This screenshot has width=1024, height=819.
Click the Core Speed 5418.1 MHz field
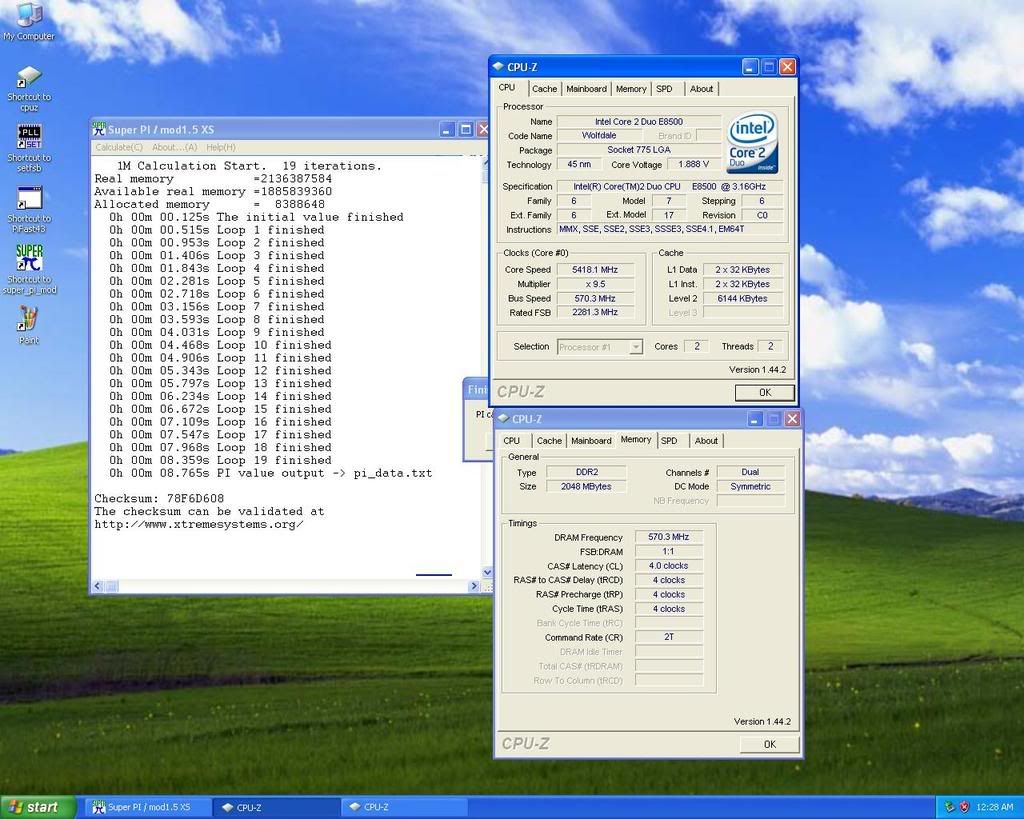tap(595, 270)
